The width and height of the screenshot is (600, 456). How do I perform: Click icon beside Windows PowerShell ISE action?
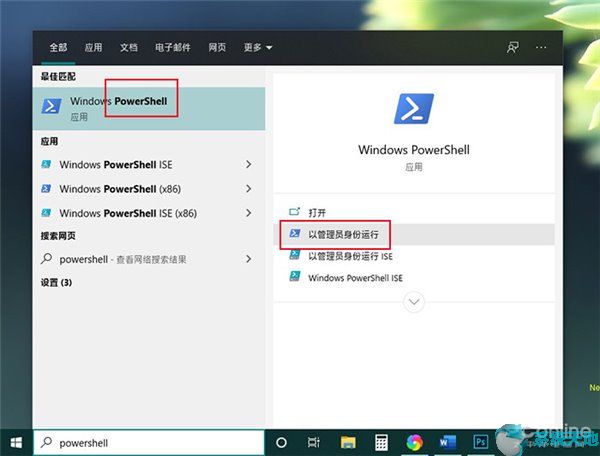coord(295,276)
